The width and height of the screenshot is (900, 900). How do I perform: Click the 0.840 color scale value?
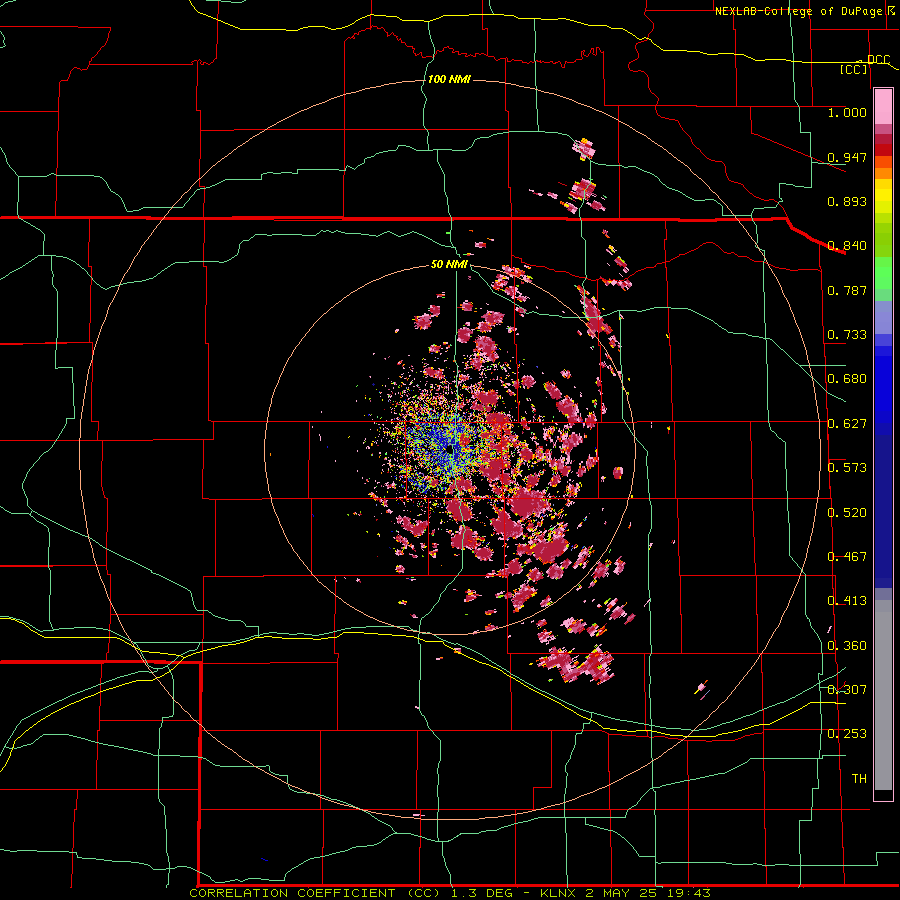[x=847, y=246]
